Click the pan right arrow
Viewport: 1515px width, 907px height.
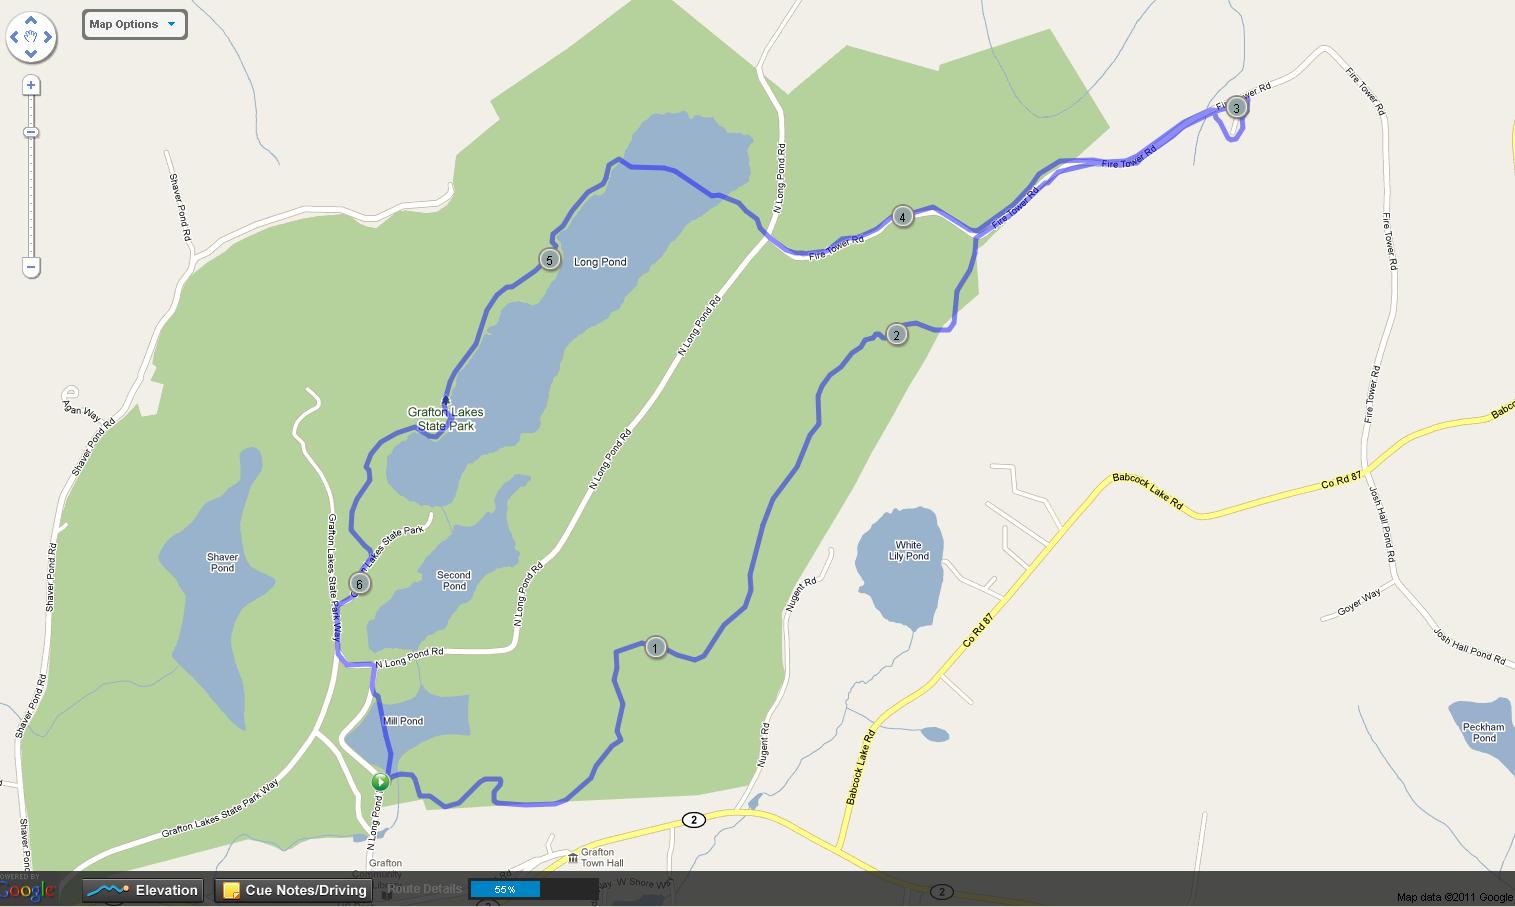[48, 37]
